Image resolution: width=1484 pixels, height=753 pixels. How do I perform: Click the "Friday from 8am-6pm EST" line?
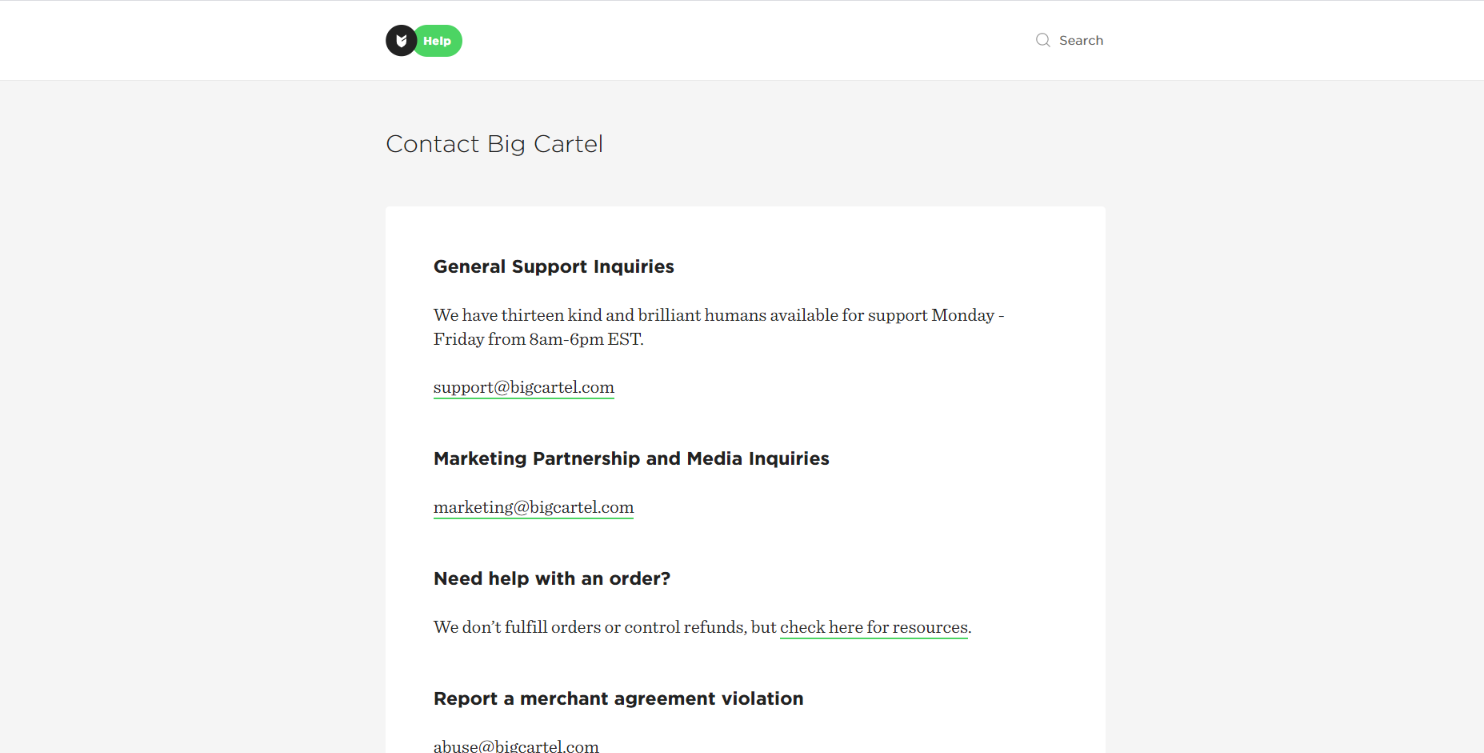click(x=538, y=339)
